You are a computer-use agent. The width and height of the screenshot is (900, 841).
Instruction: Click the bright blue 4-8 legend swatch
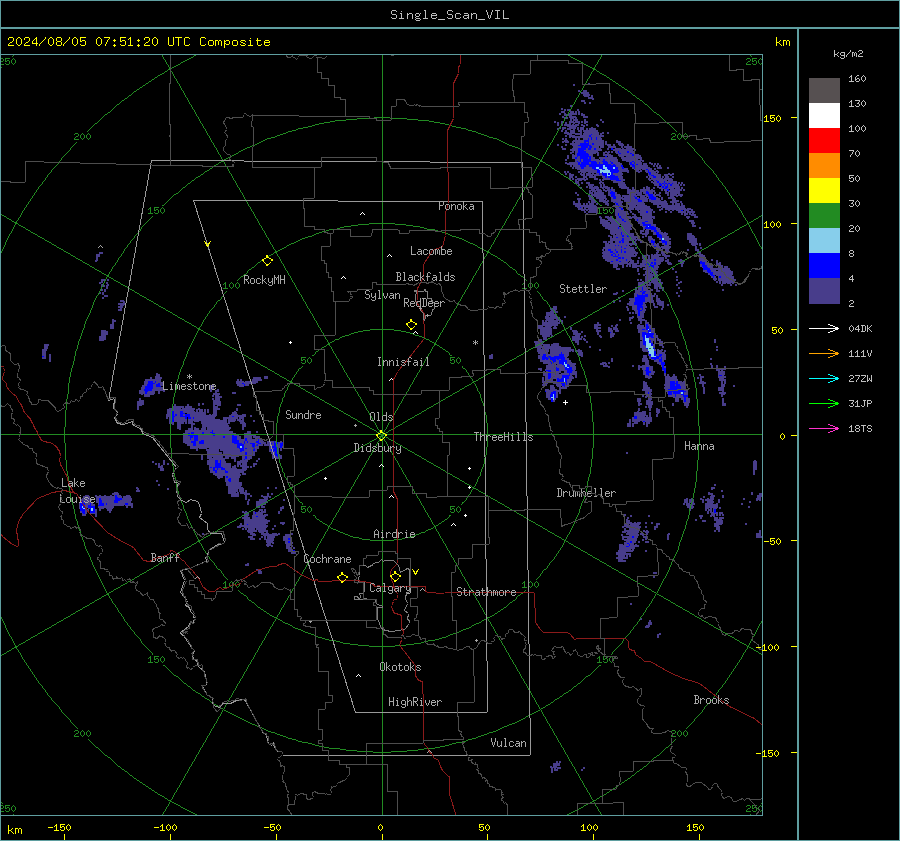824,265
